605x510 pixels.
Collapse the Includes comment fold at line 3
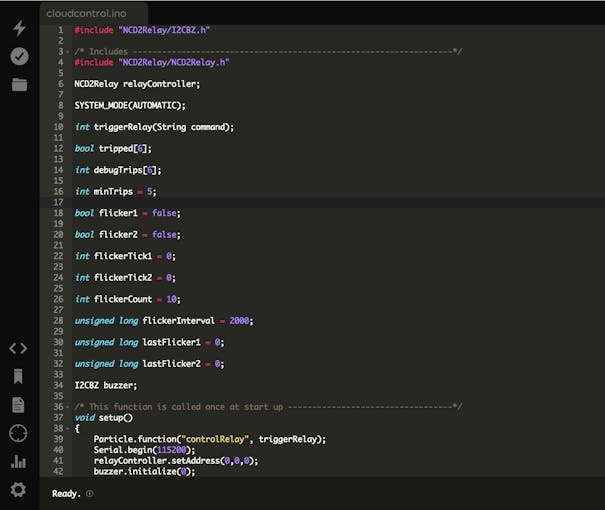click(x=68, y=52)
